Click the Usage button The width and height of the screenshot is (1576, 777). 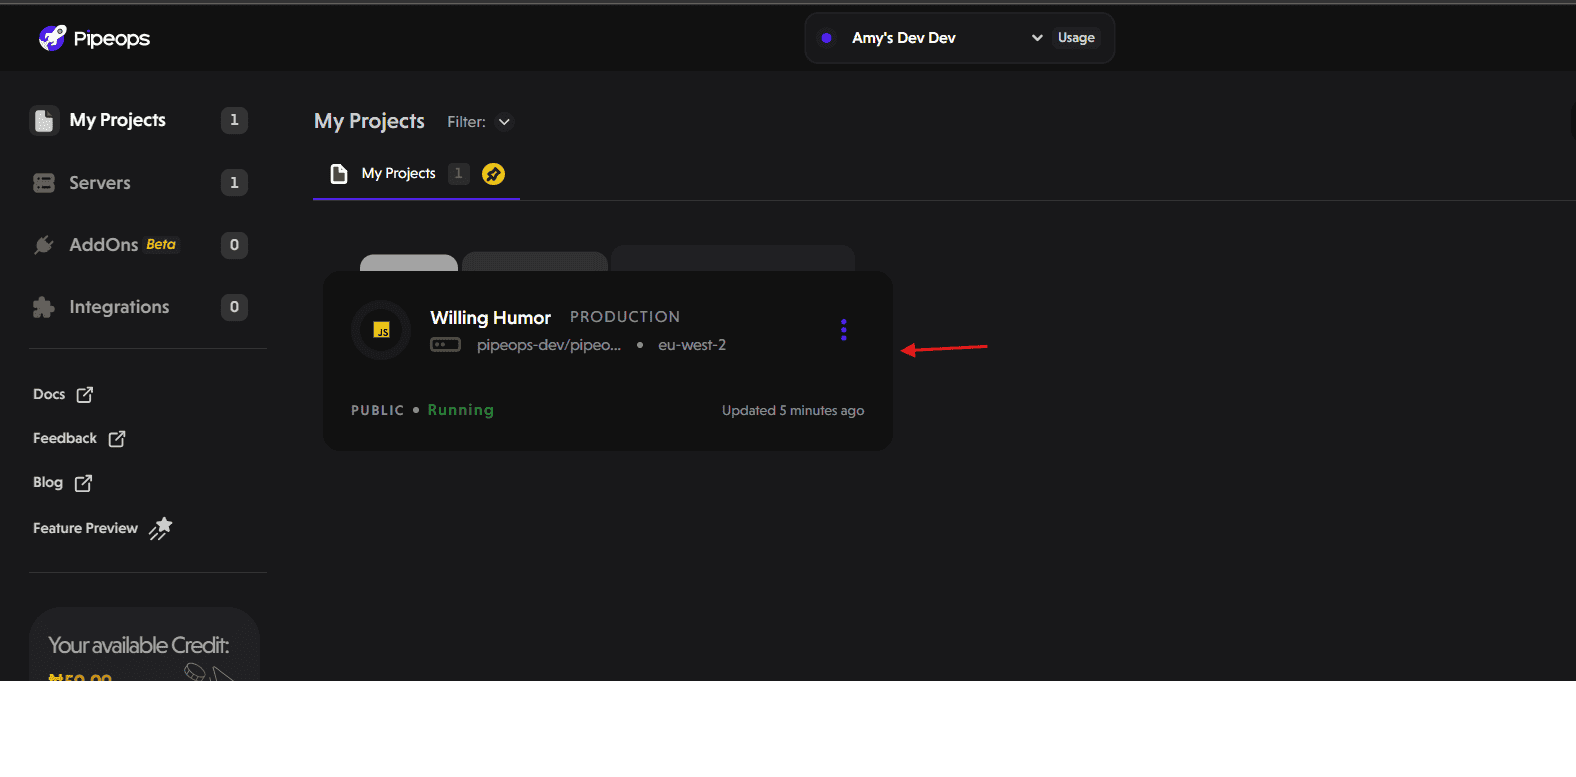[x=1076, y=38]
